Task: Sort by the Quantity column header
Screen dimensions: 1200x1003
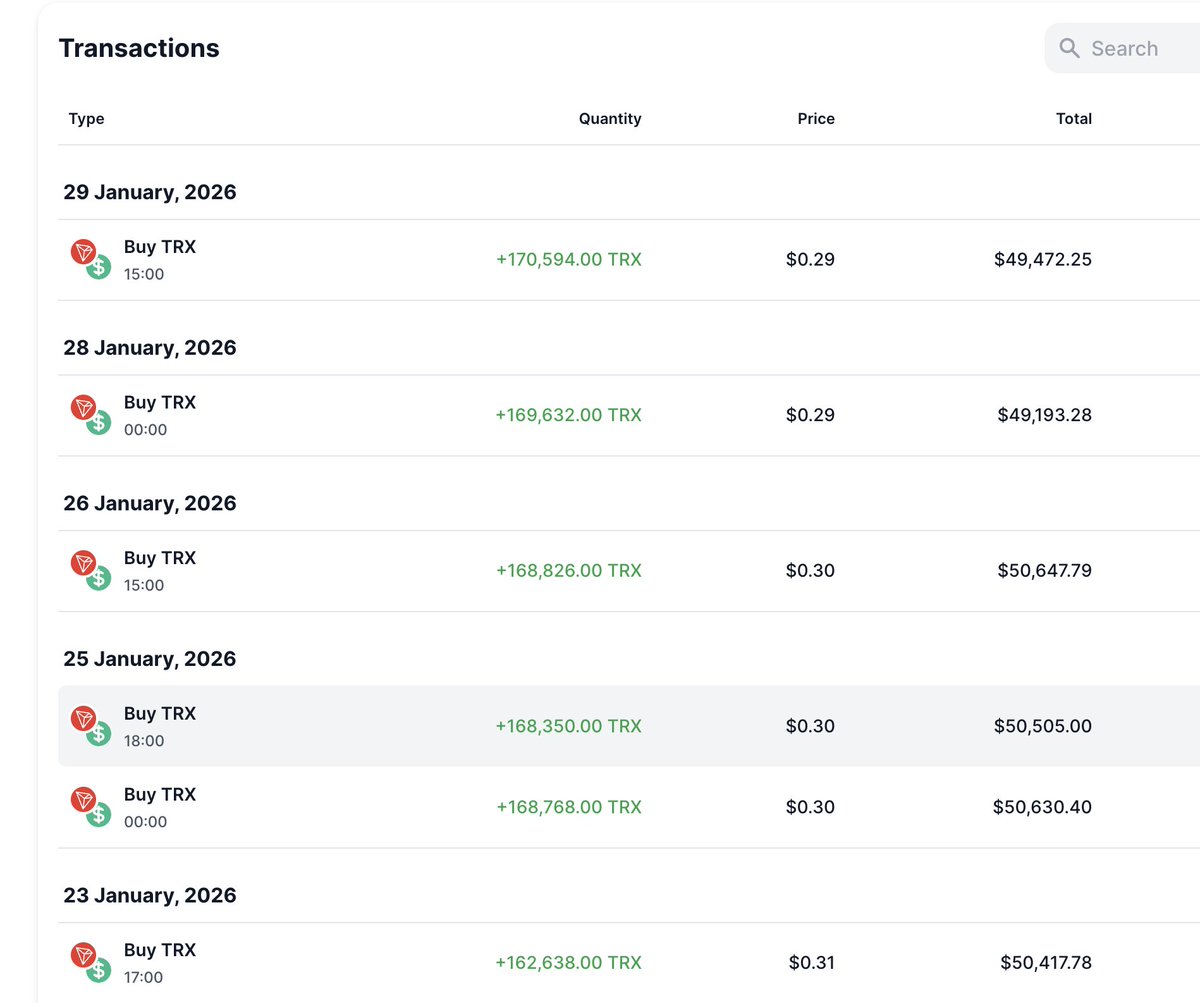Action: pyautogui.click(x=610, y=118)
